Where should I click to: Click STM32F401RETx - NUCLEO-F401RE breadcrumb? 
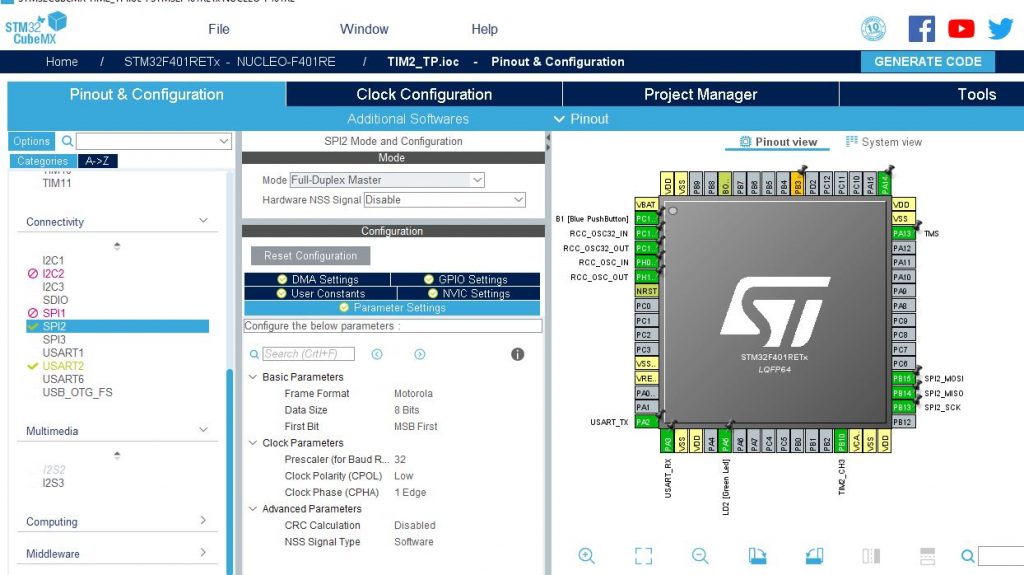(x=230, y=61)
